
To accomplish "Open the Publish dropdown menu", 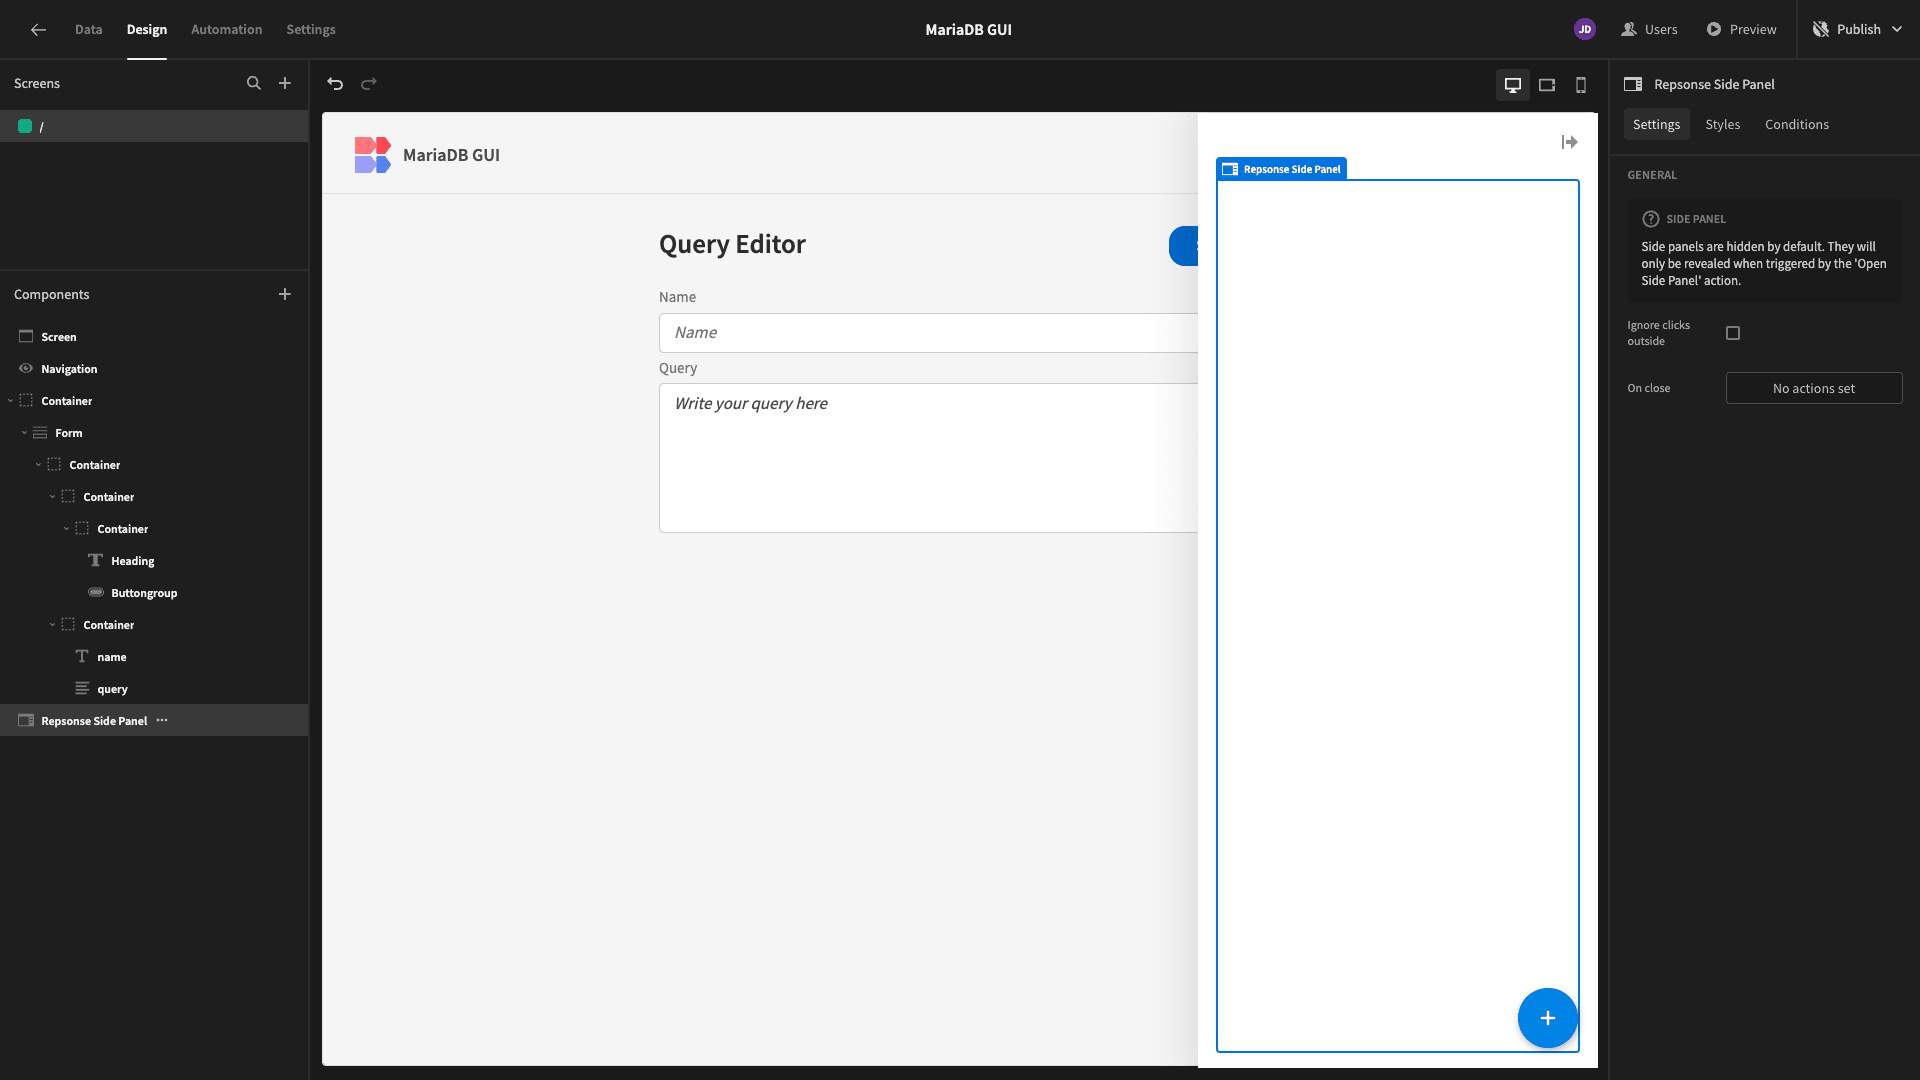I will 1858,29.
